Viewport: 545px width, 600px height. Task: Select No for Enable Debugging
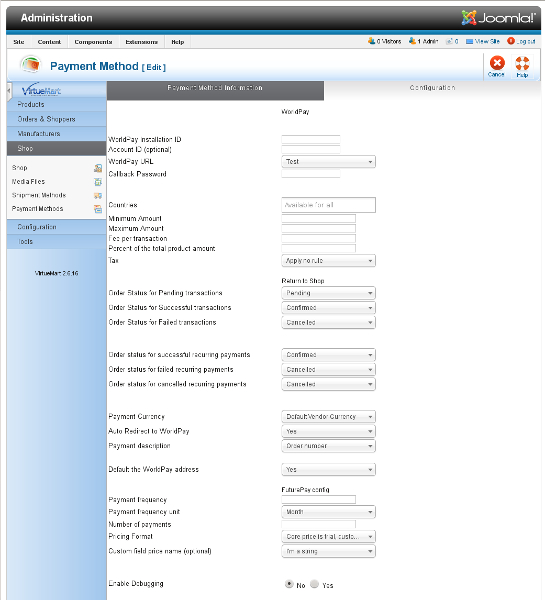(289, 584)
